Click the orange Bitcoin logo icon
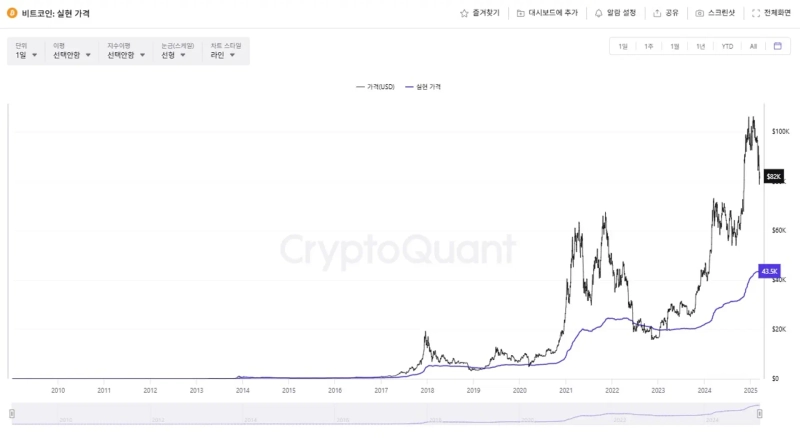The image size is (800, 438). pyautogui.click(x=12, y=13)
